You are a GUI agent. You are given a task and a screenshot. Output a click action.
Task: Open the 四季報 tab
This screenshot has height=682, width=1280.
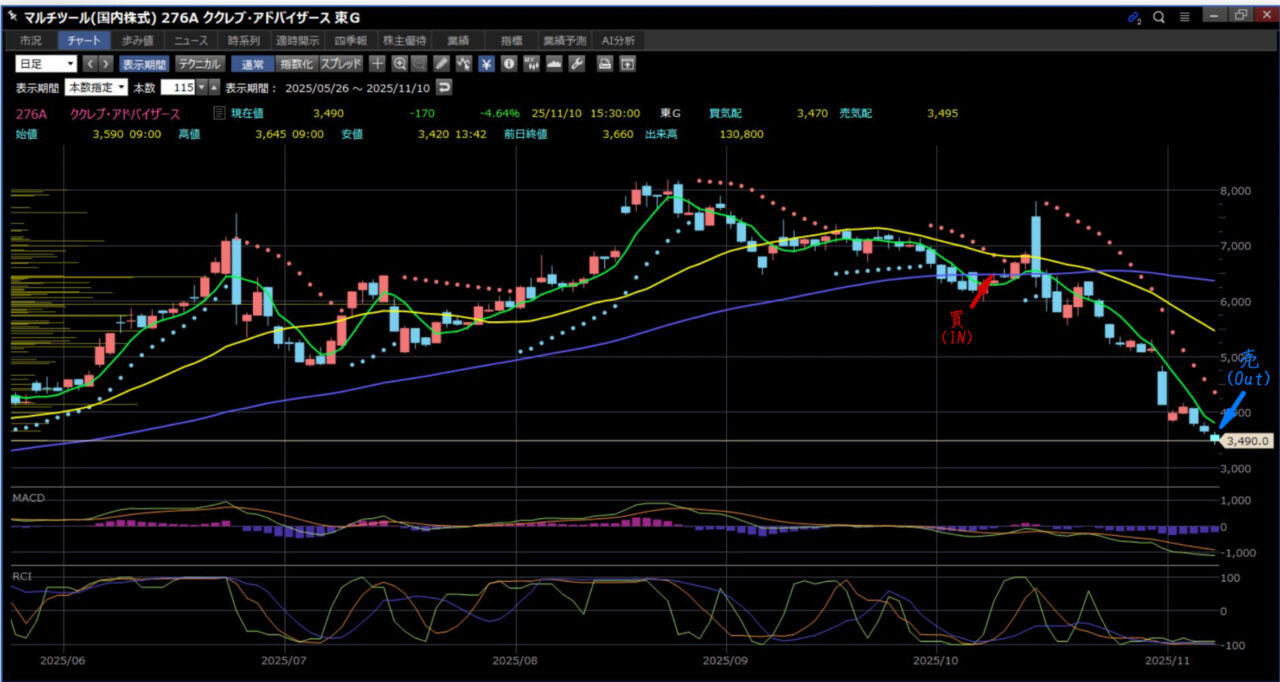(x=352, y=41)
